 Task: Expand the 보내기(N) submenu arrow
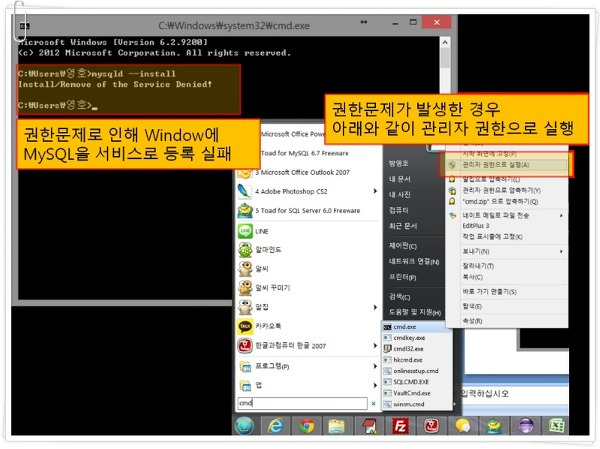coord(561,251)
